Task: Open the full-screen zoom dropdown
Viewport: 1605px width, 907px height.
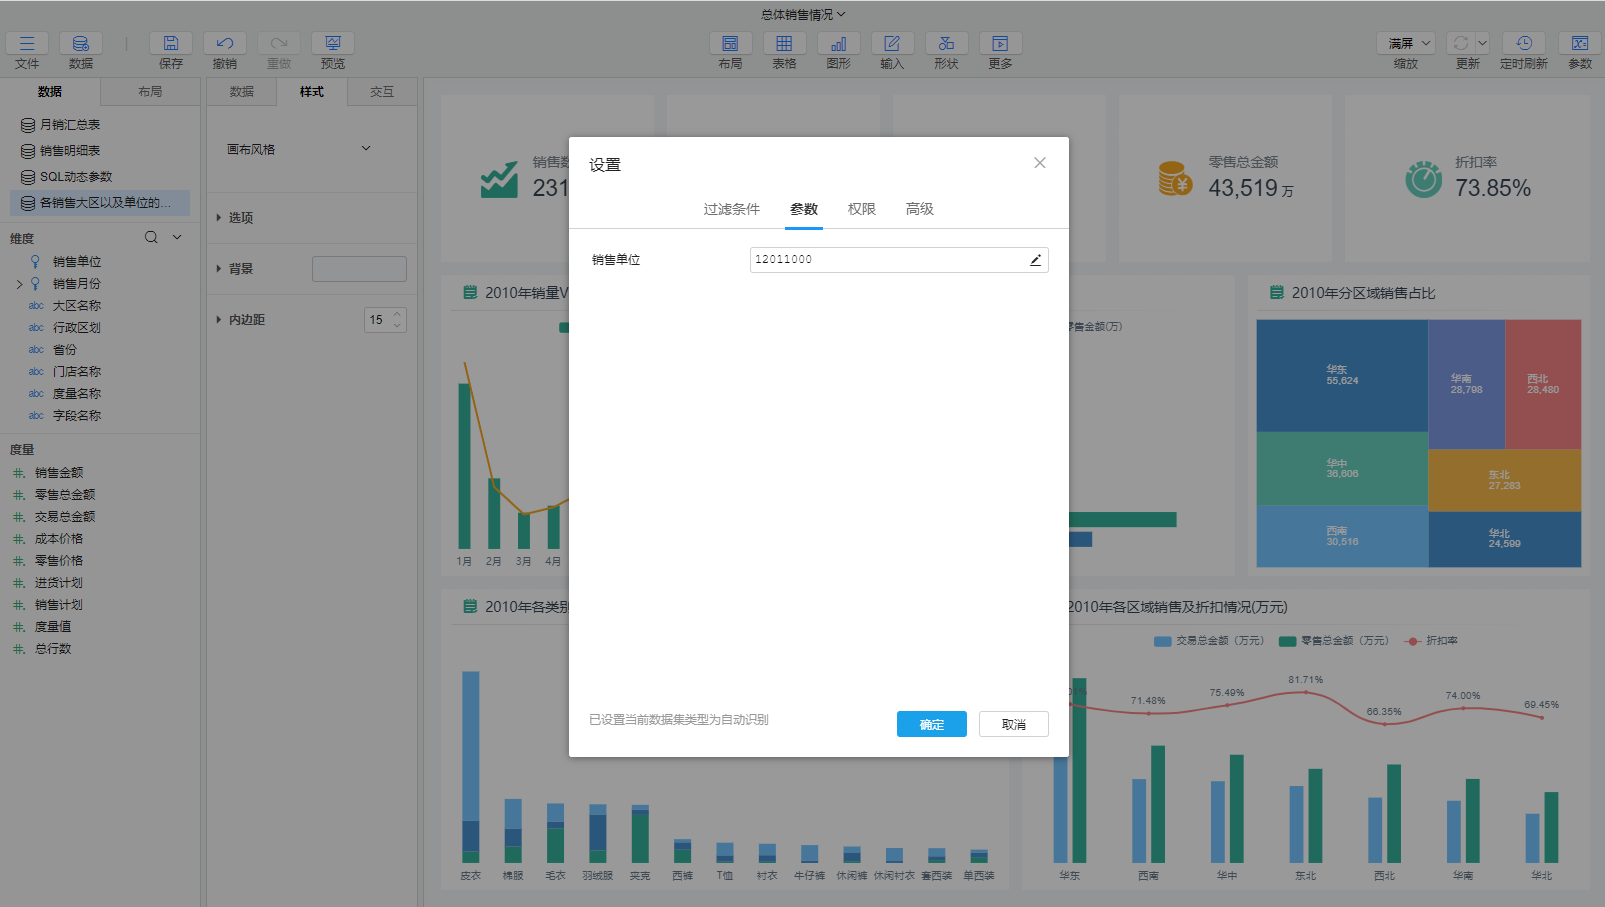Action: pos(1410,44)
